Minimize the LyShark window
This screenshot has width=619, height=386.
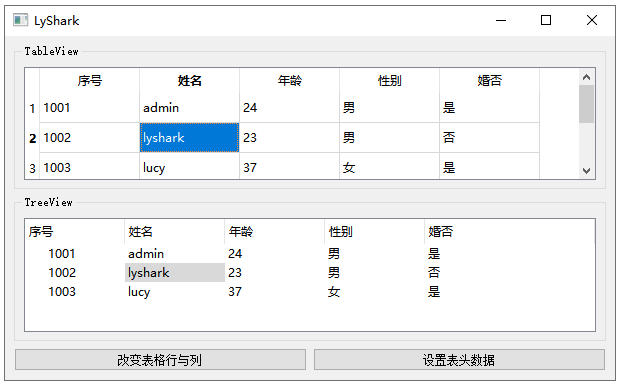click(x=501, y=20)
